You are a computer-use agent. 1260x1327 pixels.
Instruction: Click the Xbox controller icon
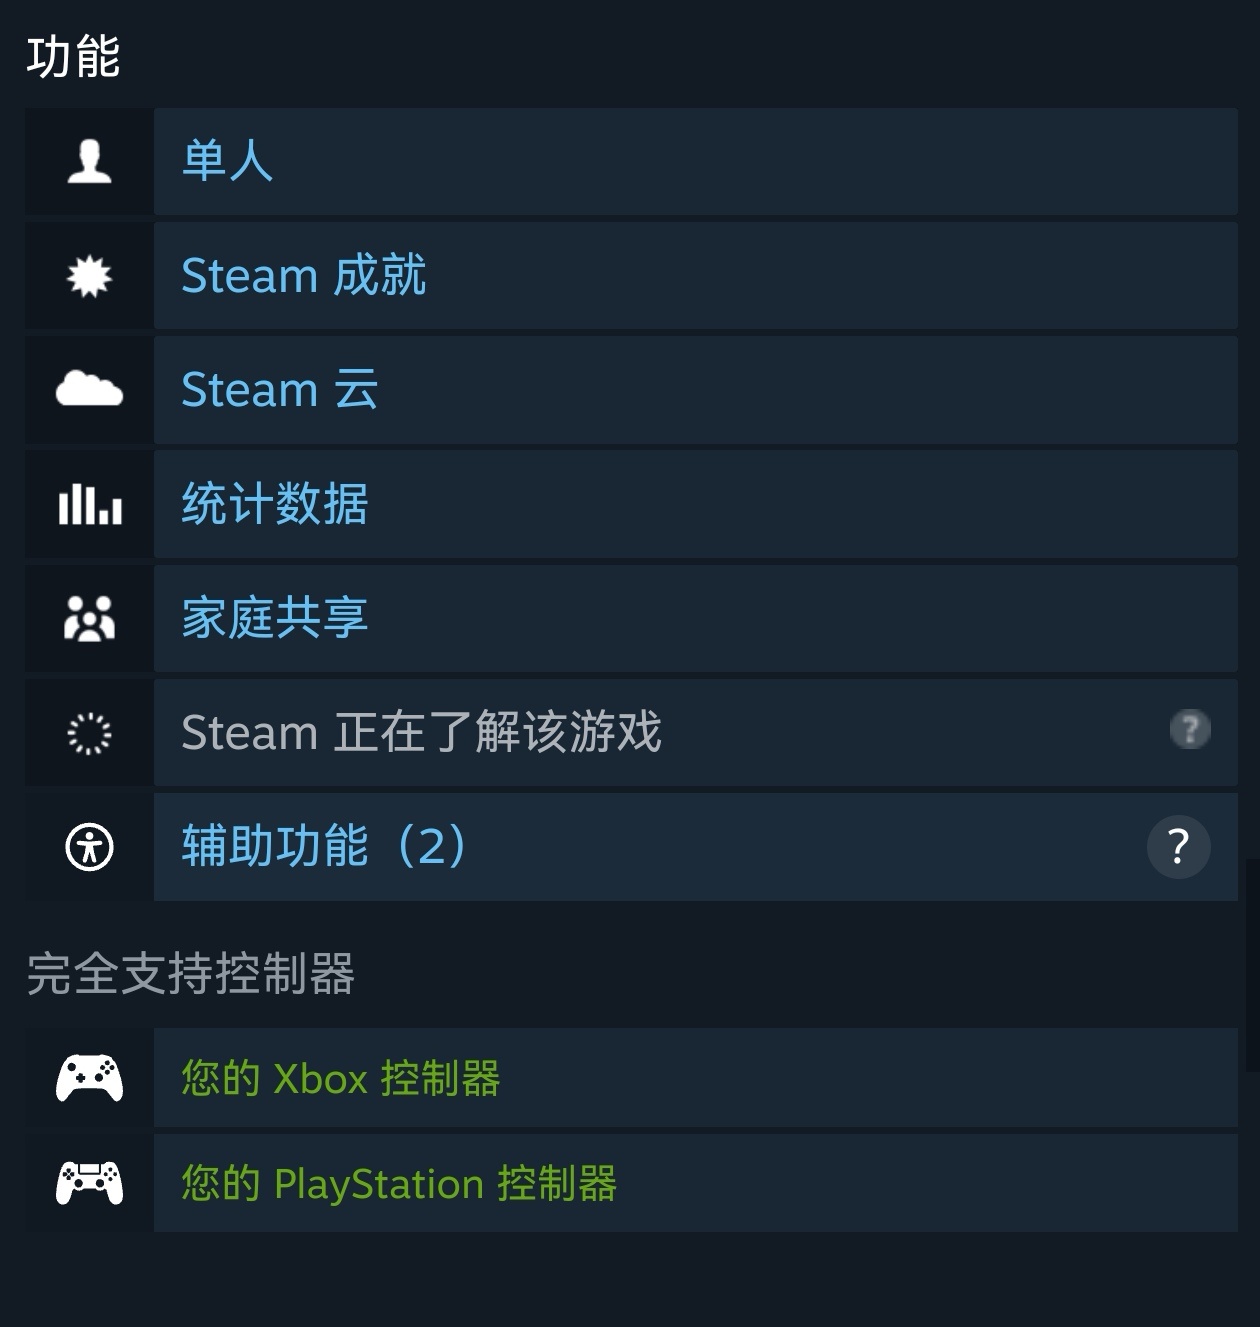point(89,1078)
